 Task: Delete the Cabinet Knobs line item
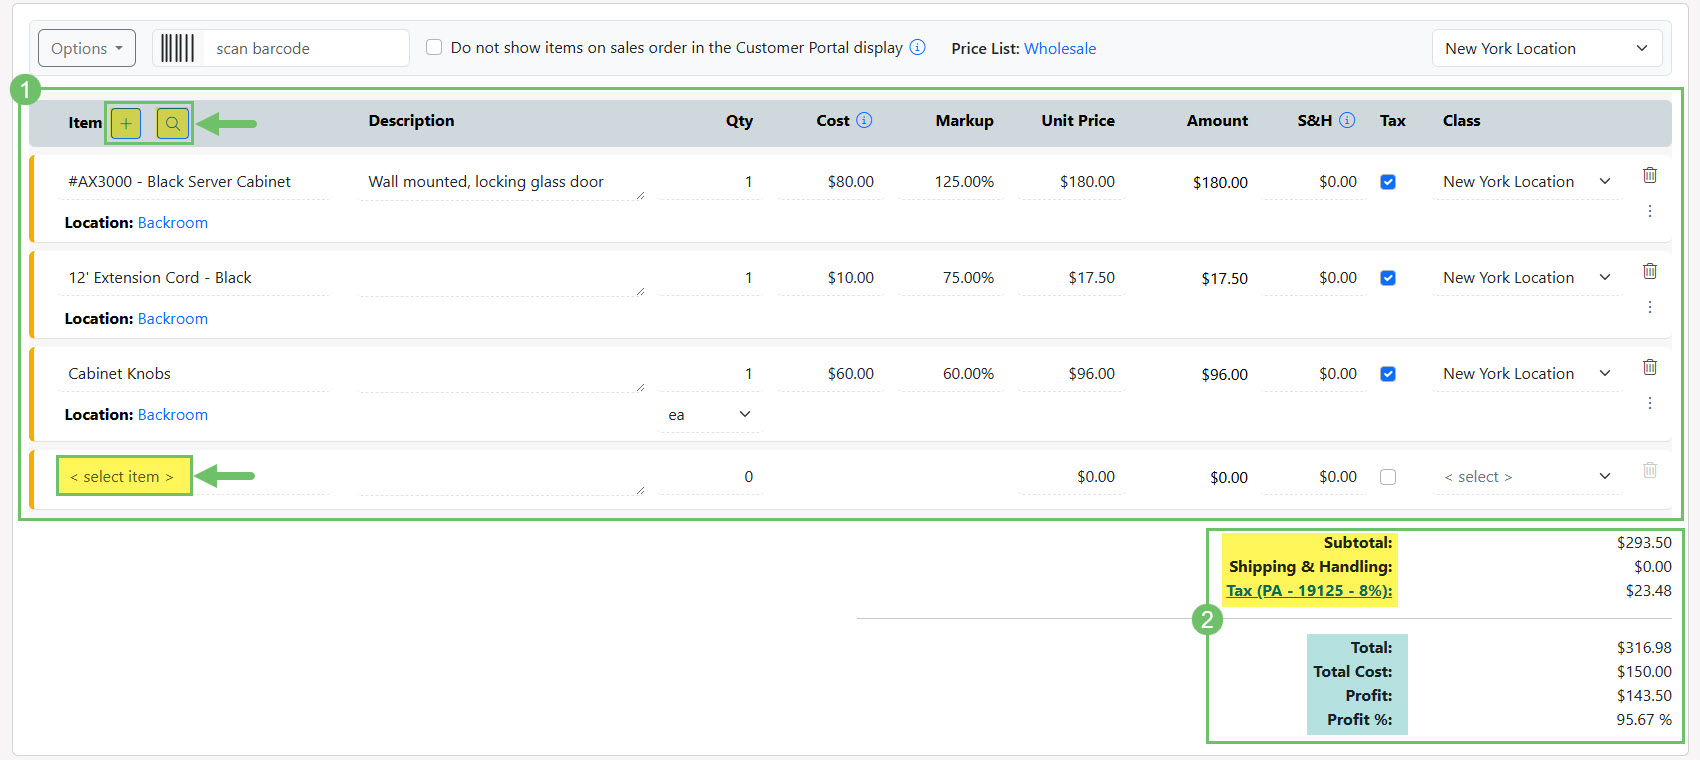pyautogui.click(x=1650, y=367)
